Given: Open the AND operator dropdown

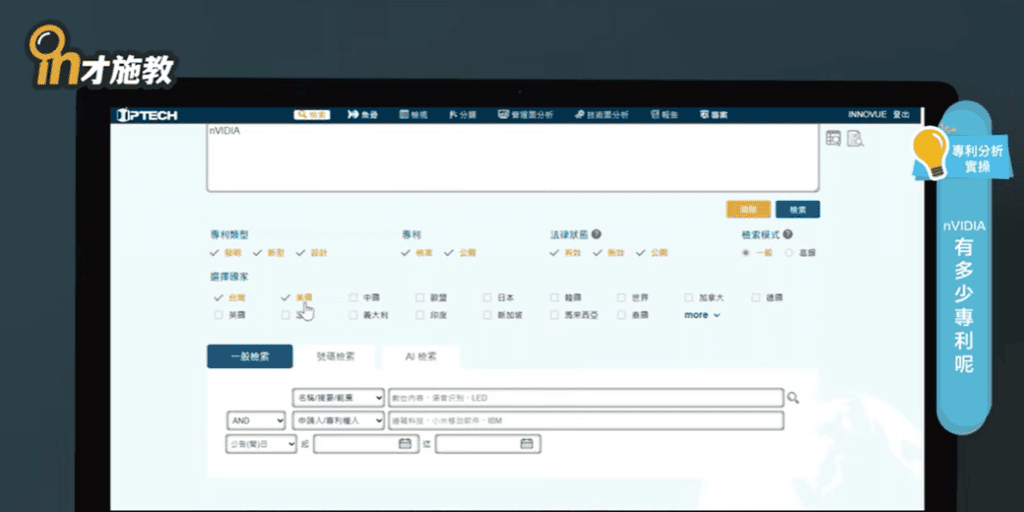Looking at the screenshot, I should (x=256, y=421).
